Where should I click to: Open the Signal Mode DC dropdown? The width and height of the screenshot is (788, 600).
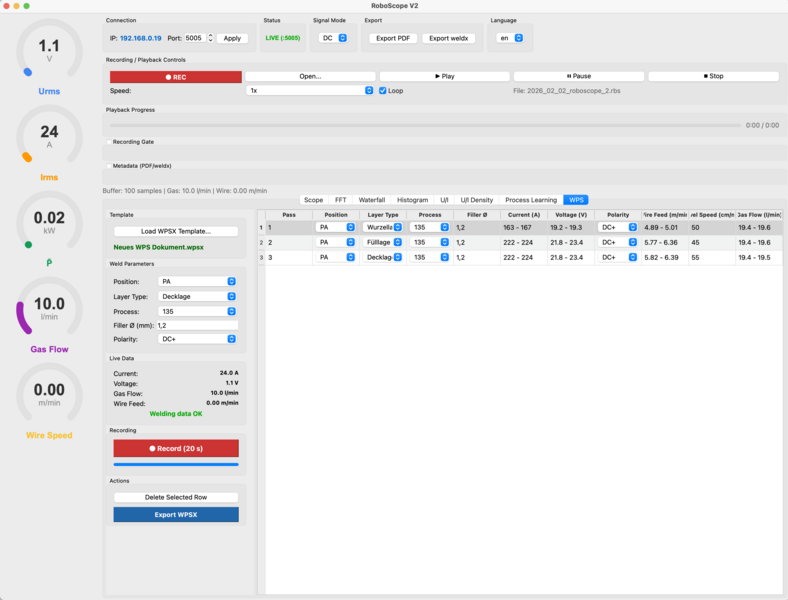(332, 38)
